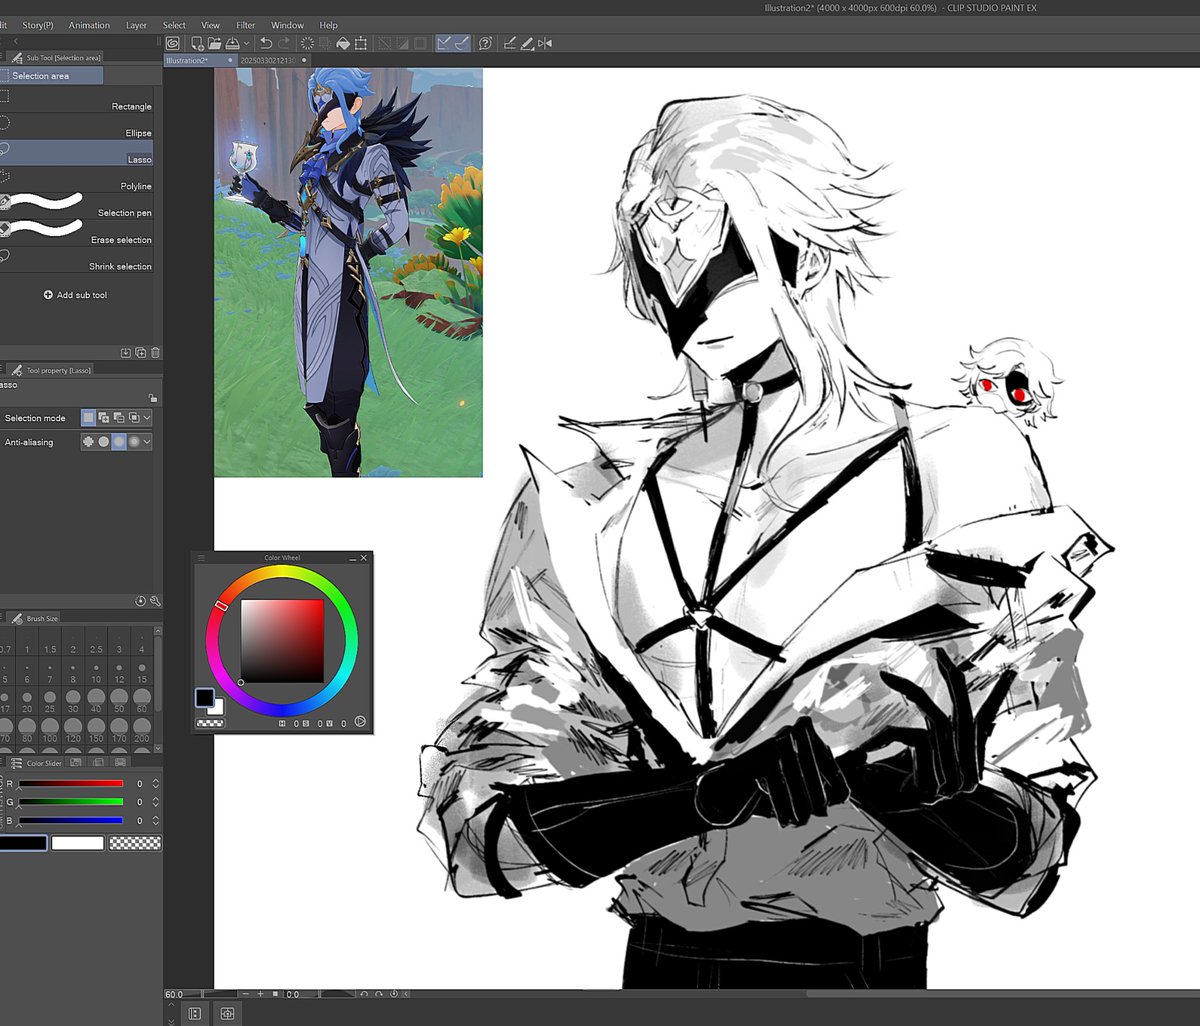Click the flip horizontal mirror toolbar icon
The width and height of the screenshot is (1200, 1026).
coord(545,43)
